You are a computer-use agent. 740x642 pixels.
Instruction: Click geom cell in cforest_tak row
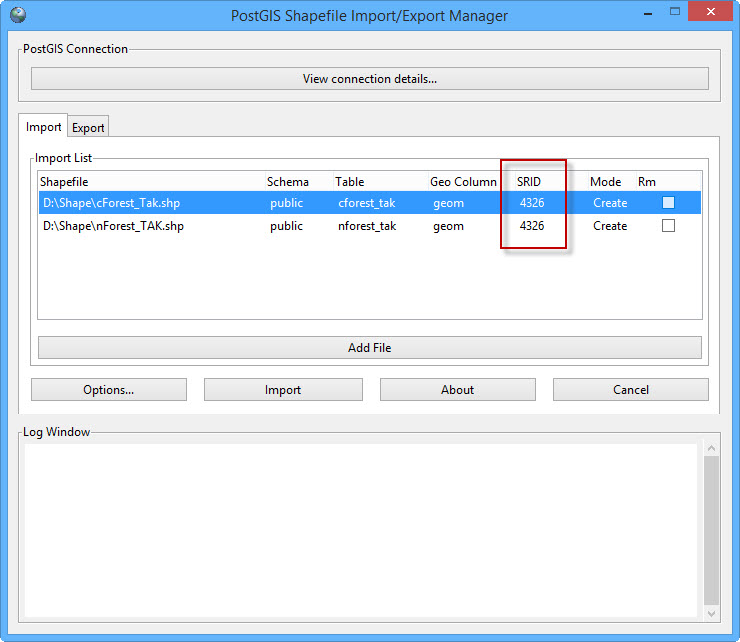448,203
